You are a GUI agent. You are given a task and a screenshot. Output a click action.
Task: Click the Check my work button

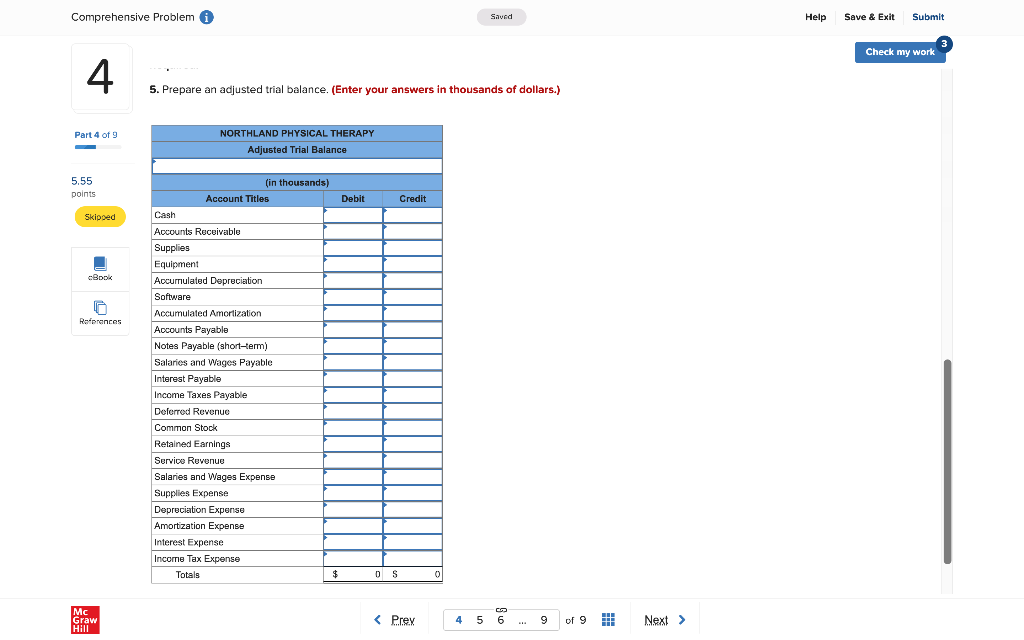[x=899, y=52]
